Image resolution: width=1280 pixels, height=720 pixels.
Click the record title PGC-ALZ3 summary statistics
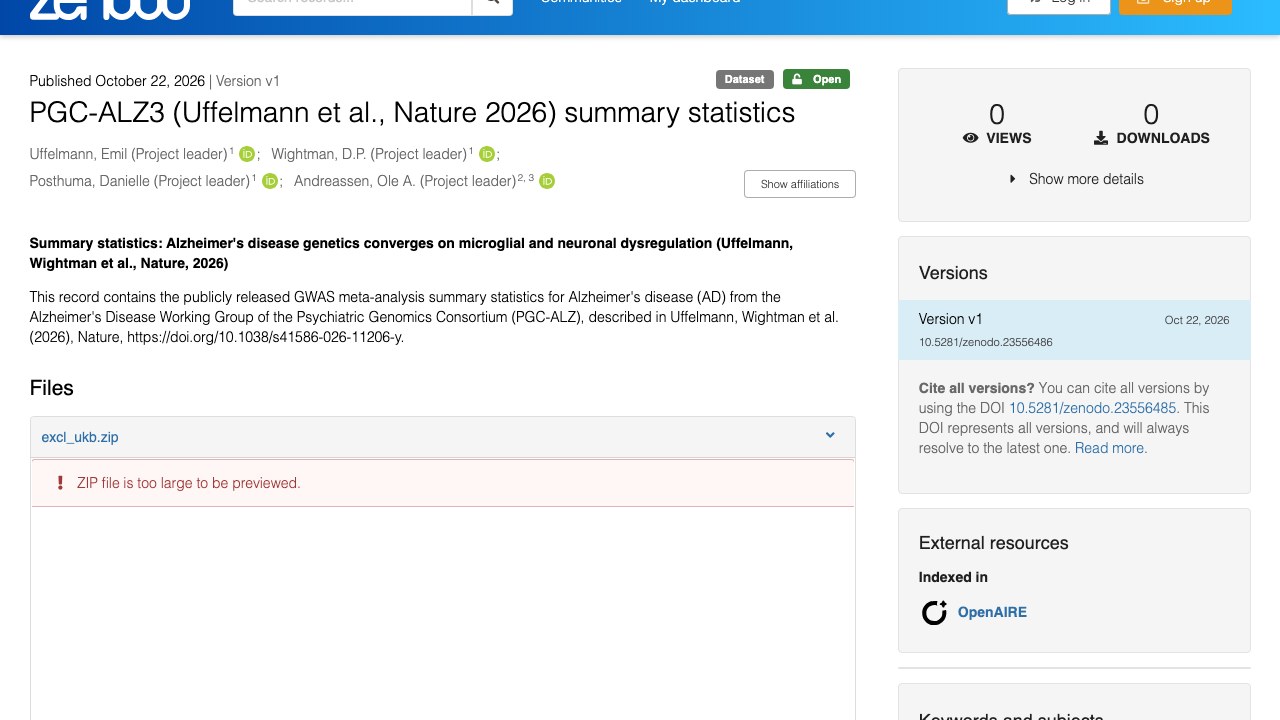pyautogui.click(x=412, y=113)
